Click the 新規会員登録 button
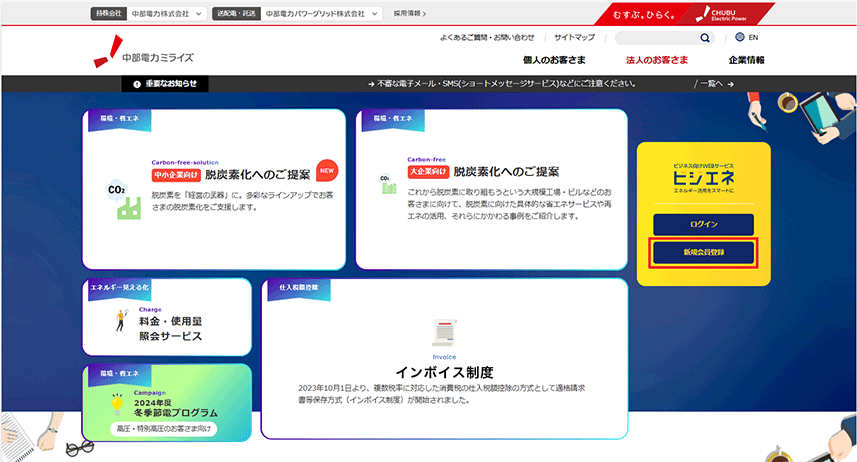857x462 pixels. click(703, 252)
